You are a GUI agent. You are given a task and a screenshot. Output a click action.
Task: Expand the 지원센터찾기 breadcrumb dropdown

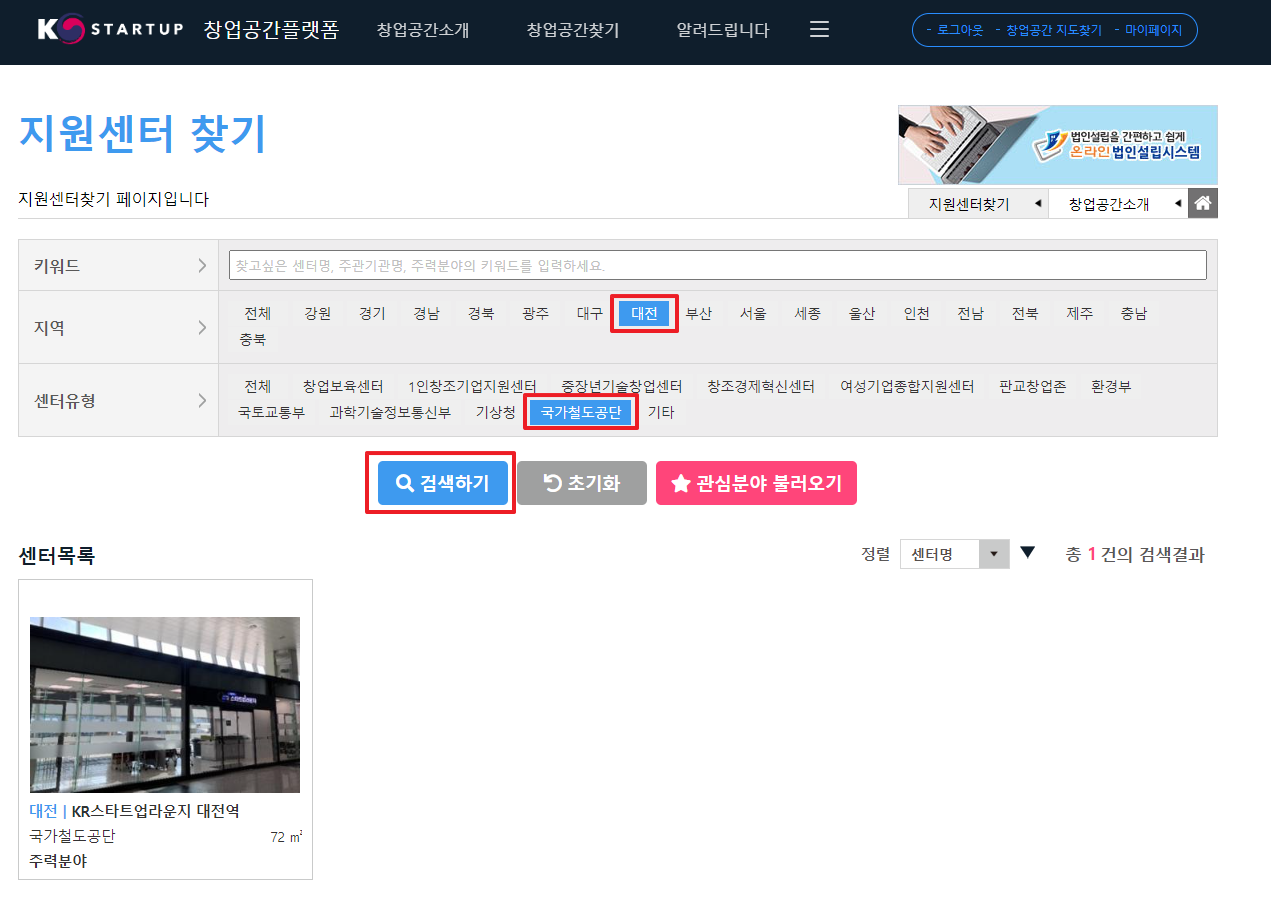(x=978, y=204)
